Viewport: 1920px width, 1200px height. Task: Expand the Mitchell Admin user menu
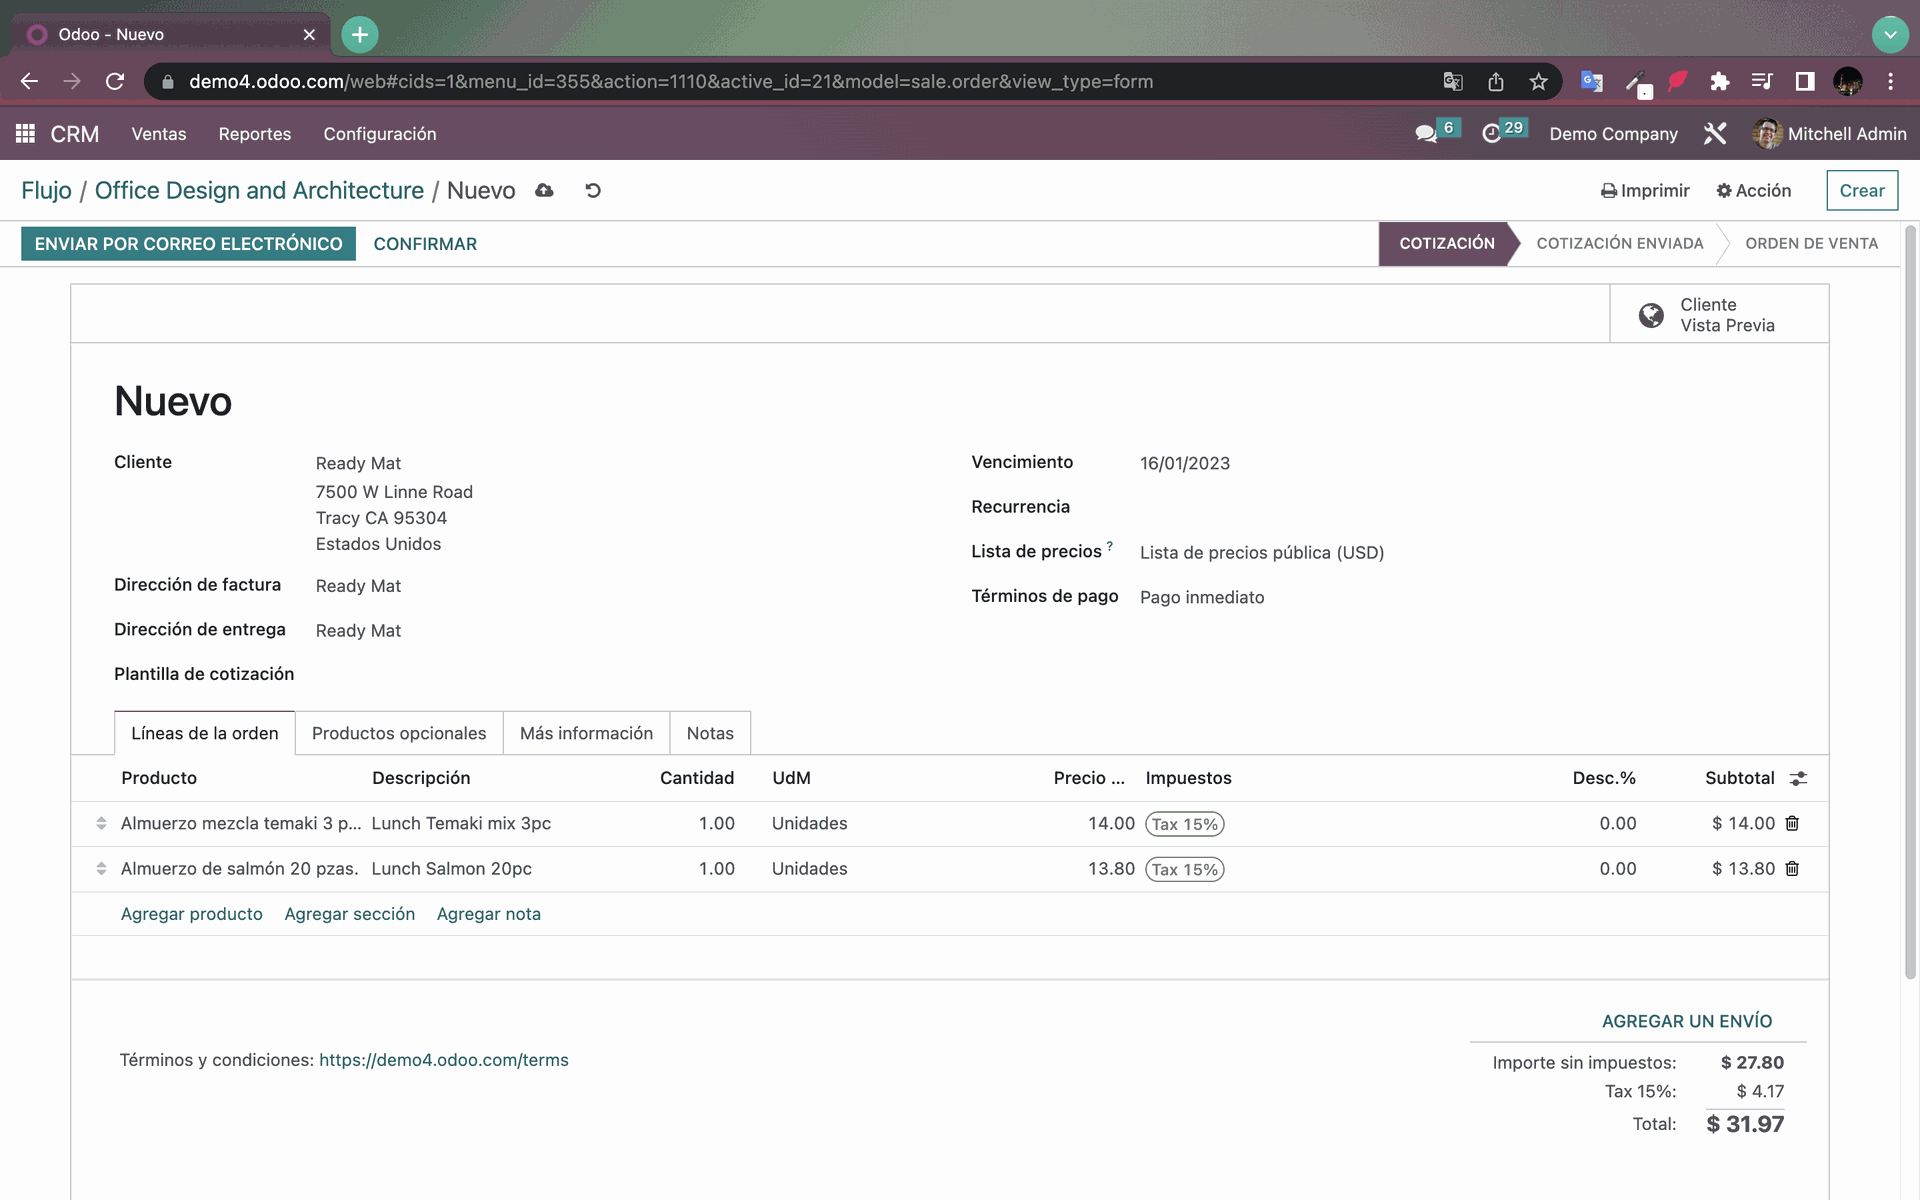pyautogui.click(x=1830, y=133)
